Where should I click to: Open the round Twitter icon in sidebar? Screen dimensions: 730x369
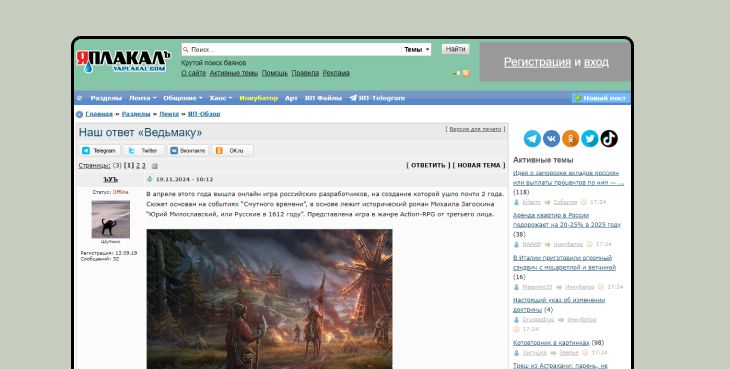[x=589, y=139]
